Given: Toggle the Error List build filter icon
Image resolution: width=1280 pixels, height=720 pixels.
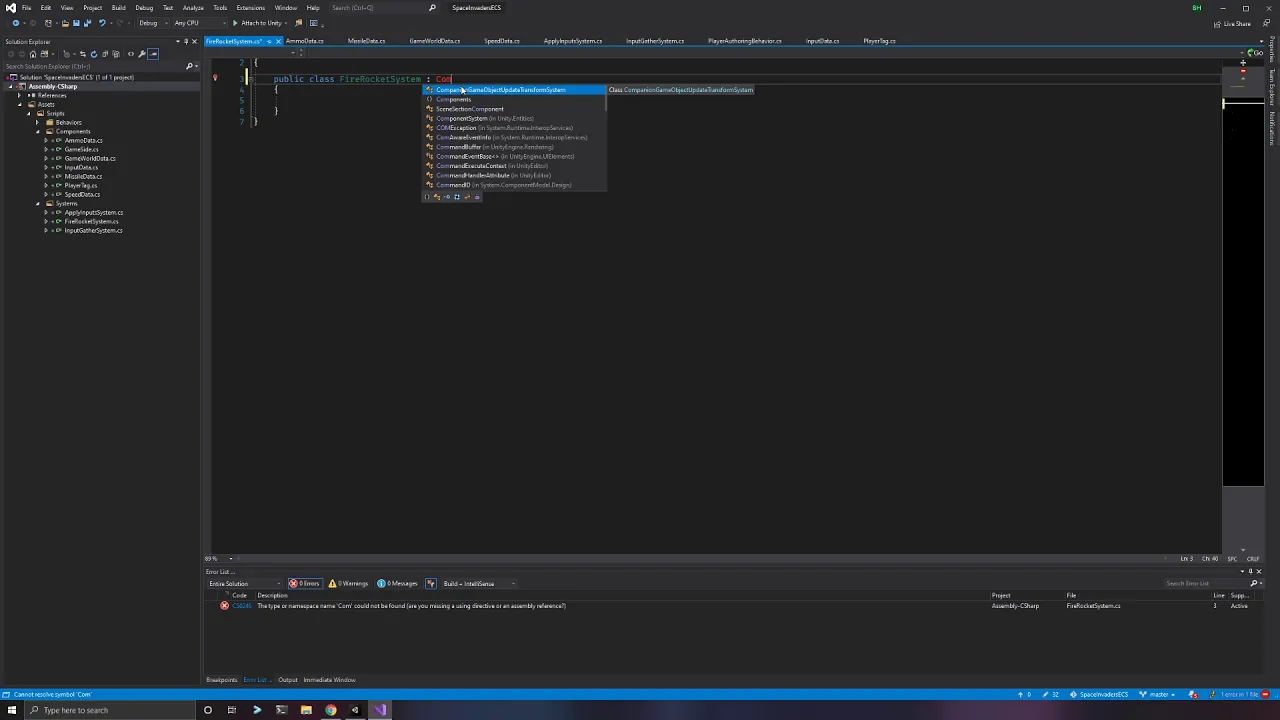Looking at the screenshot, I should point(431,583).
